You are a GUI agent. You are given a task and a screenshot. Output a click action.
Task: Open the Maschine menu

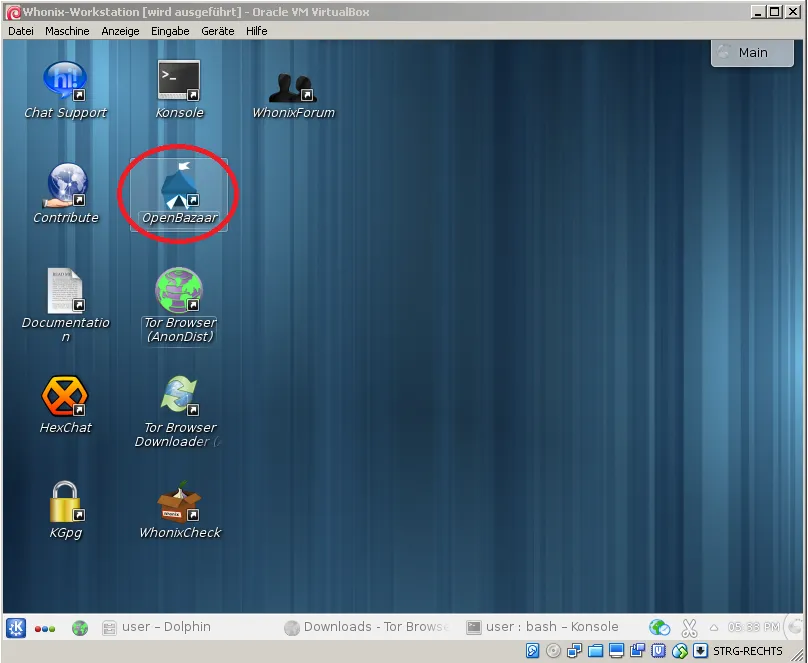pyautogui.click(x=67, y=31)
